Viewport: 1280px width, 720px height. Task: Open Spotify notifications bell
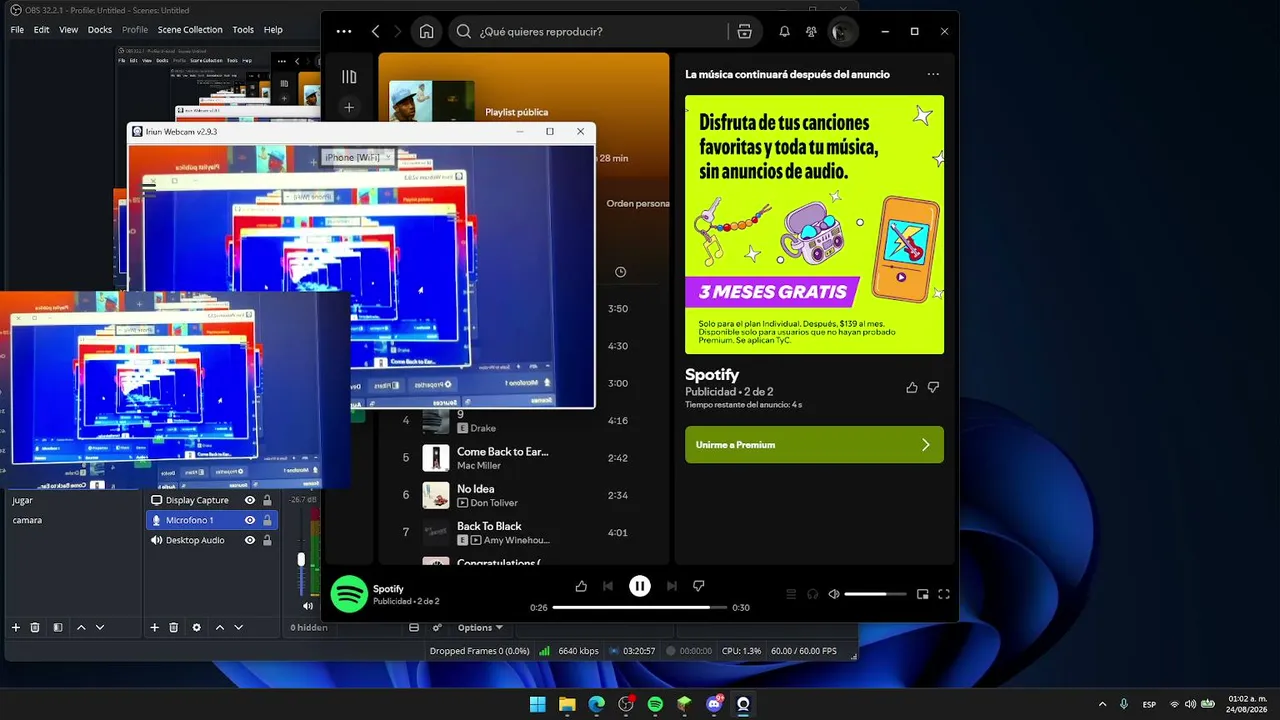(x=784, y=31)
